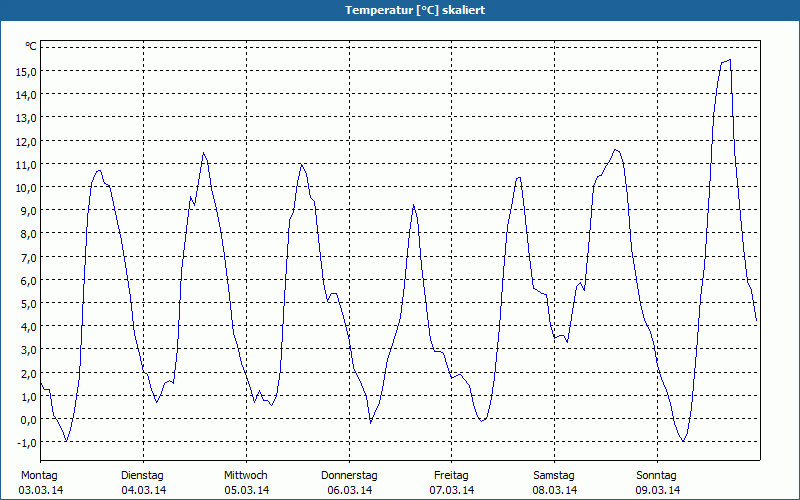
Task: Click the Thursday peak near 9 °C
Action: pyautogui.click(x=414, y=205)
